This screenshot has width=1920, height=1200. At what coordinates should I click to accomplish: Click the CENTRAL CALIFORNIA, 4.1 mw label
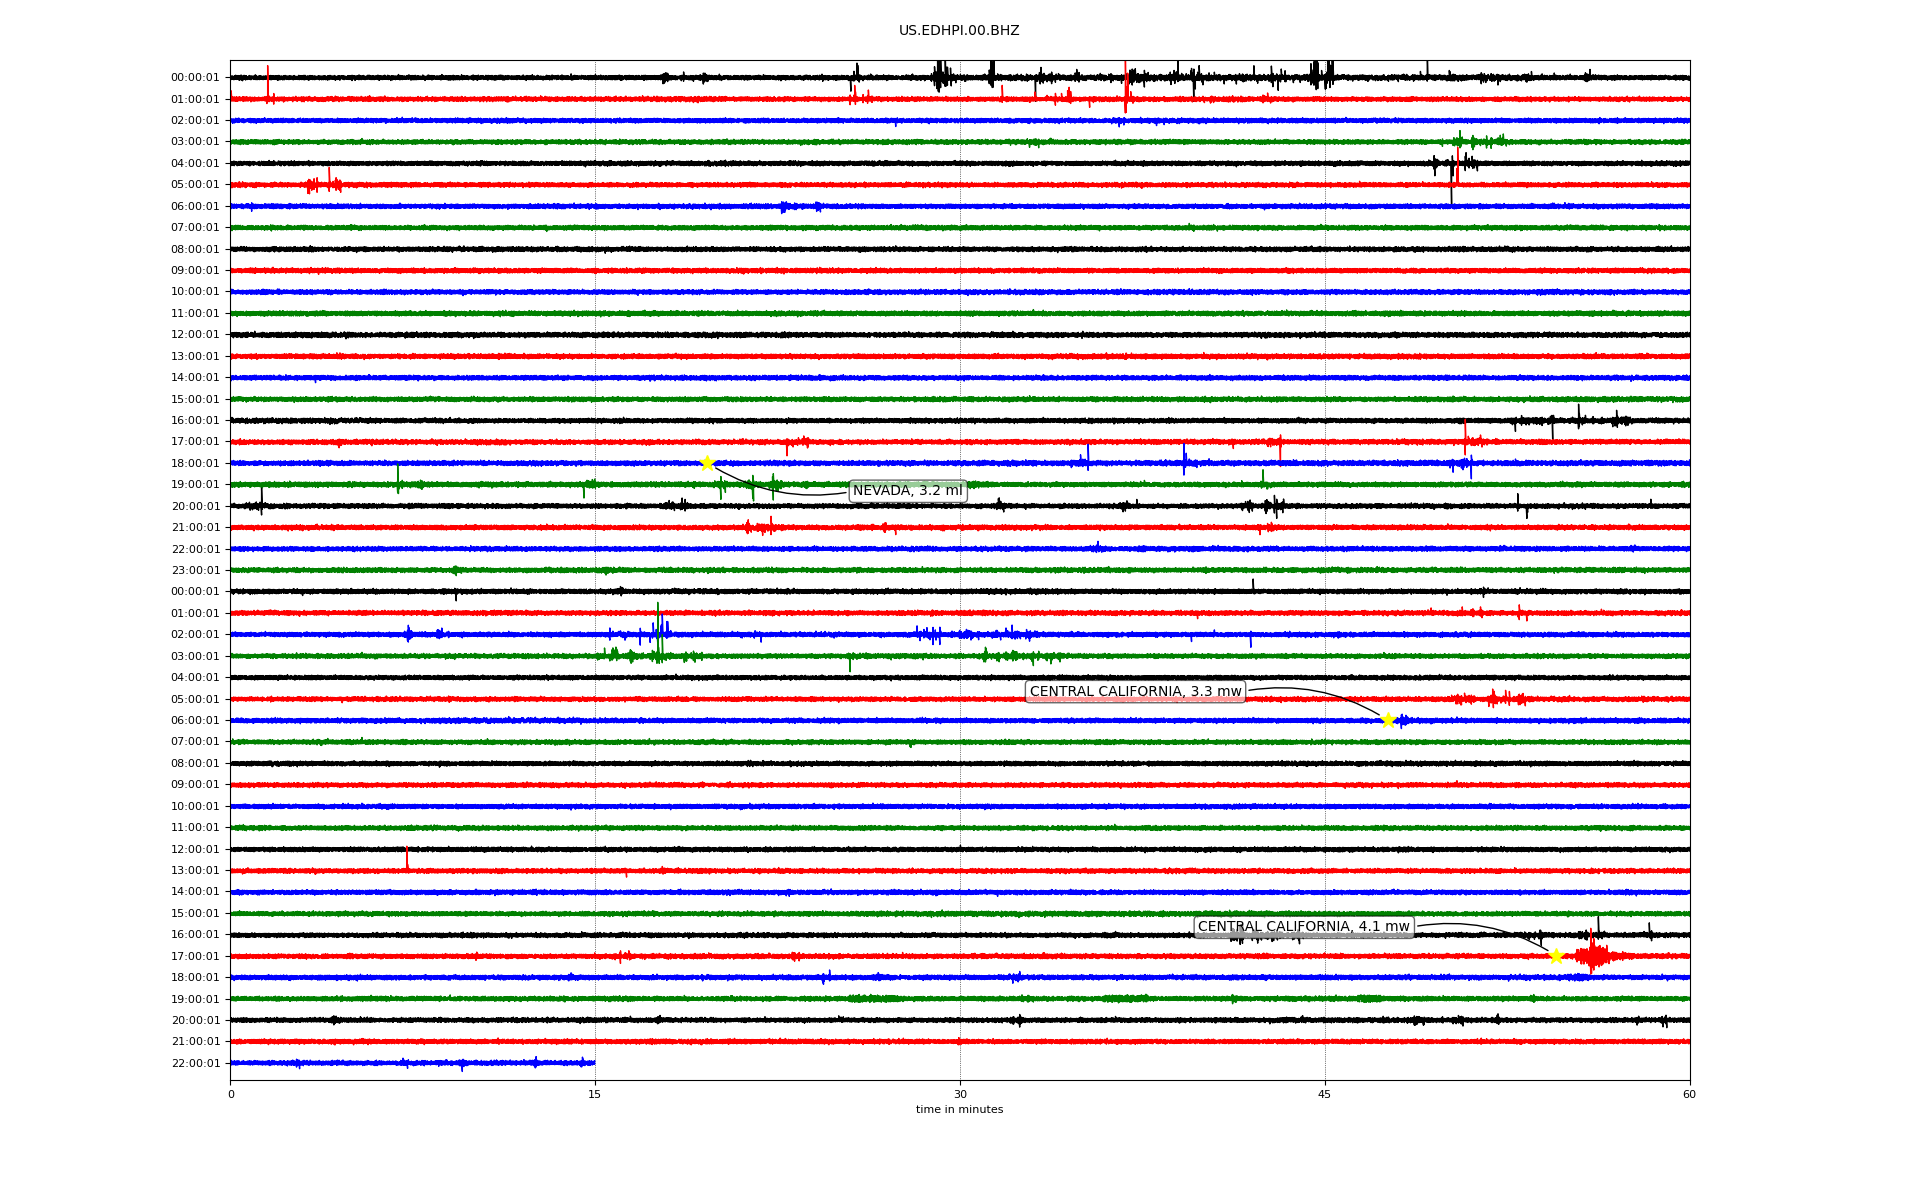pos(1303,927)
